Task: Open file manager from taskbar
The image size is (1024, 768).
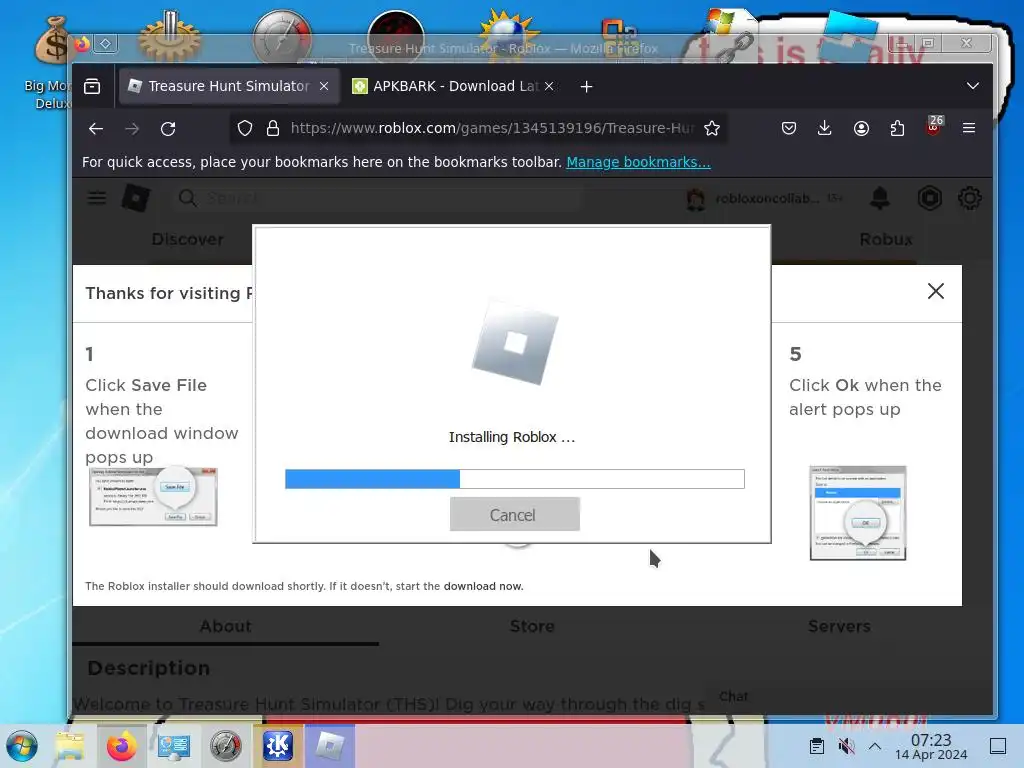Action: 70,746
